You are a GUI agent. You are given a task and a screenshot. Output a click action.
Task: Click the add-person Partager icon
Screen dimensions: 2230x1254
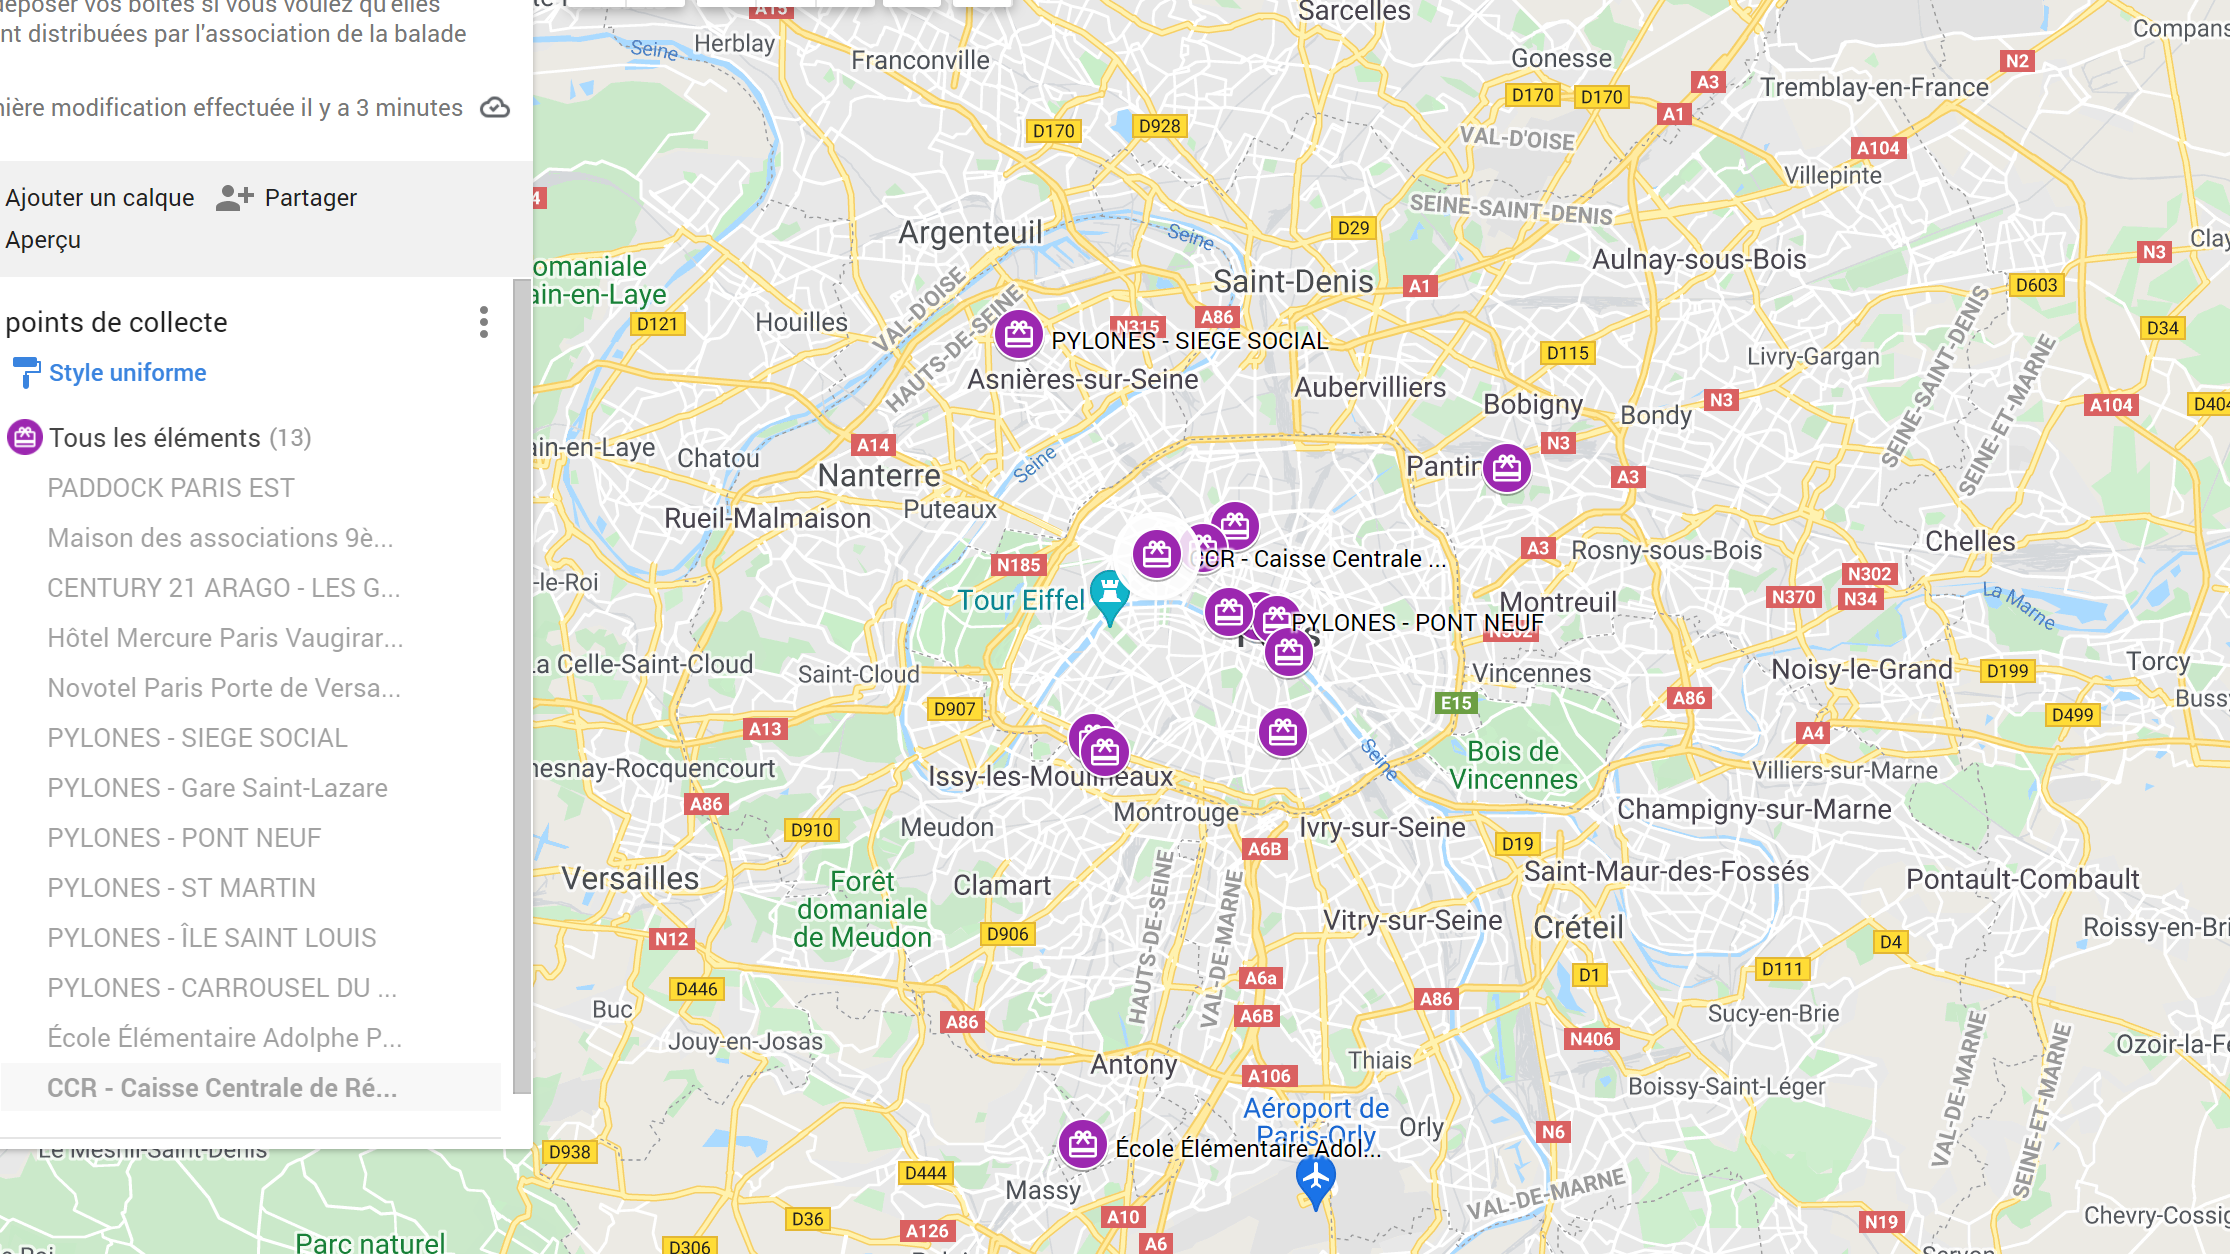click(x=235, y=198)
